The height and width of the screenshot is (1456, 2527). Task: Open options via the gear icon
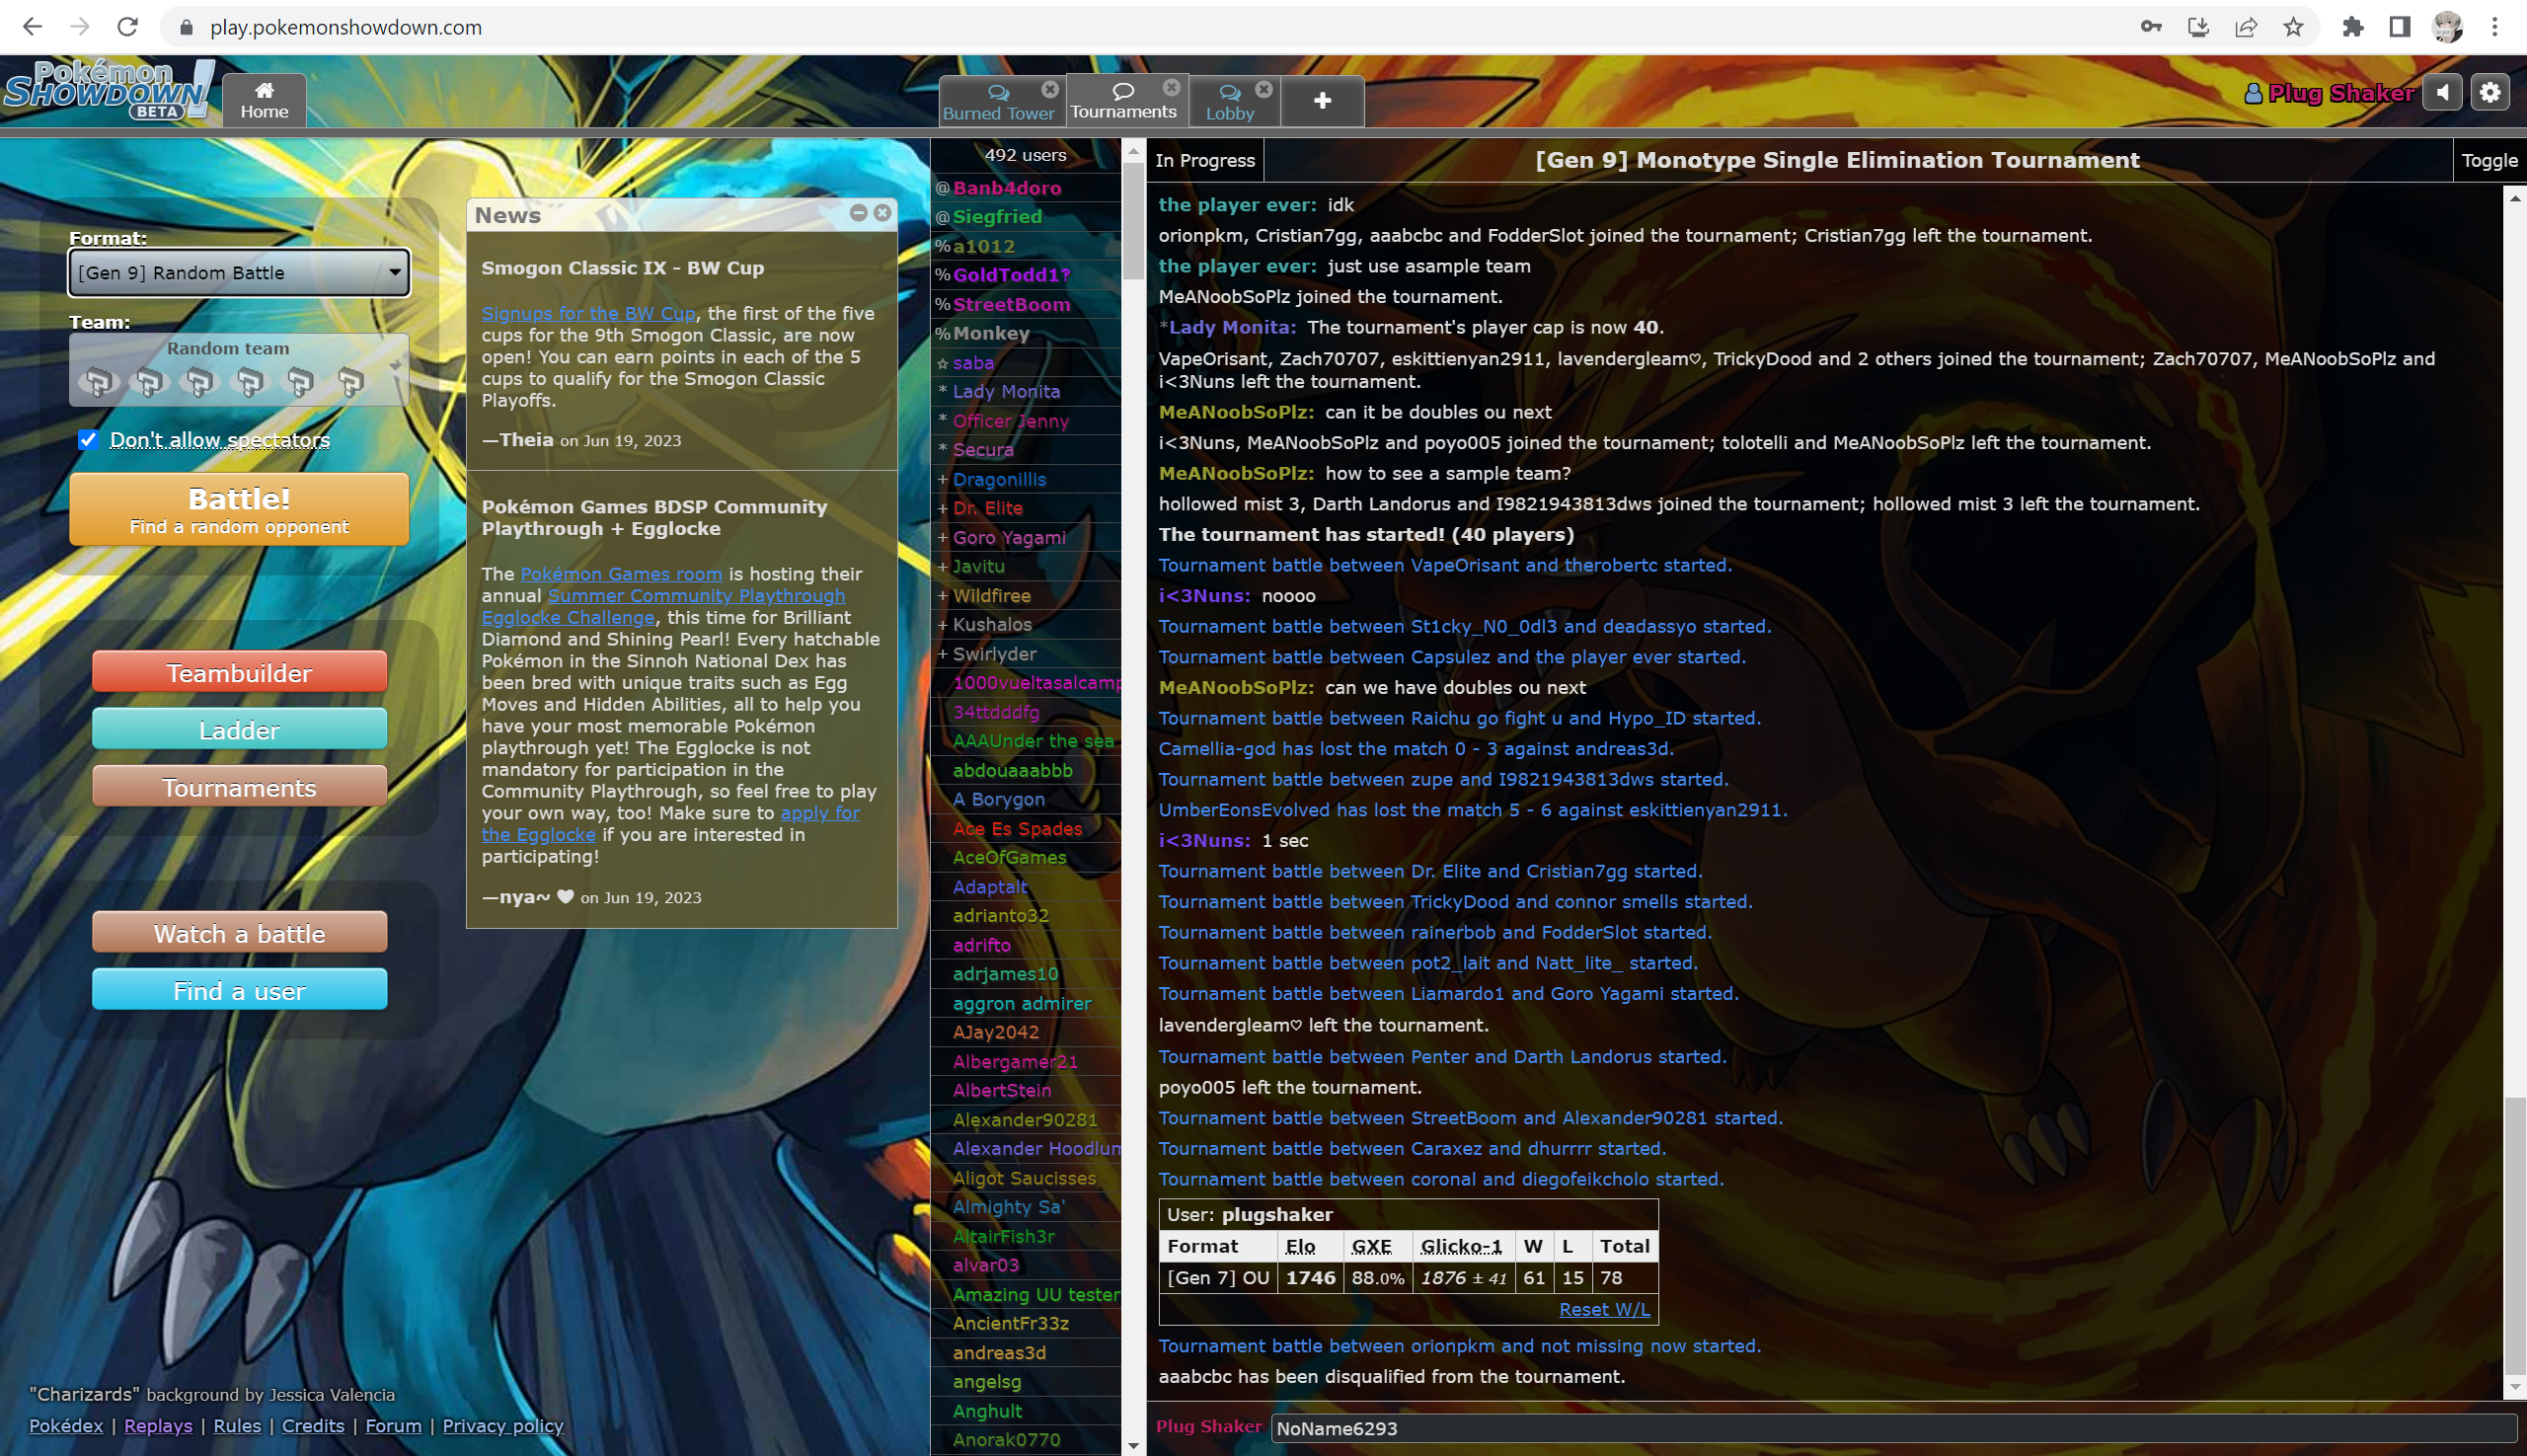[2489, 93]
